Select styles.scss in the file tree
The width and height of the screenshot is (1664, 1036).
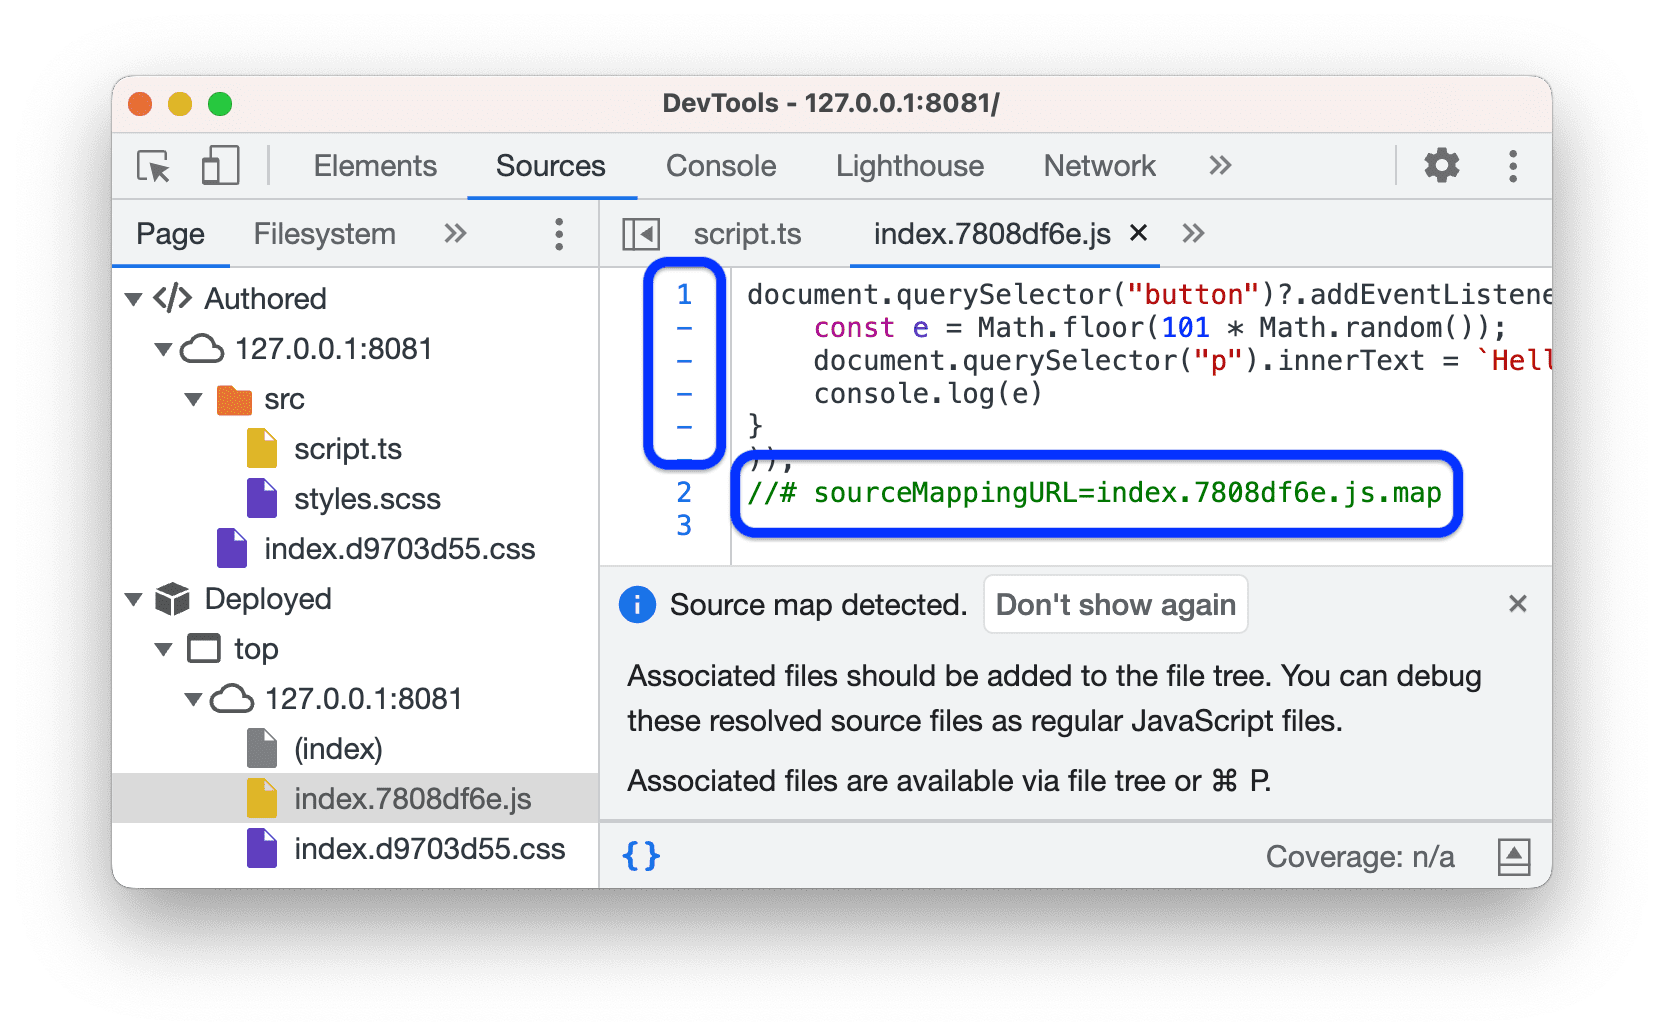coord(367,498)
